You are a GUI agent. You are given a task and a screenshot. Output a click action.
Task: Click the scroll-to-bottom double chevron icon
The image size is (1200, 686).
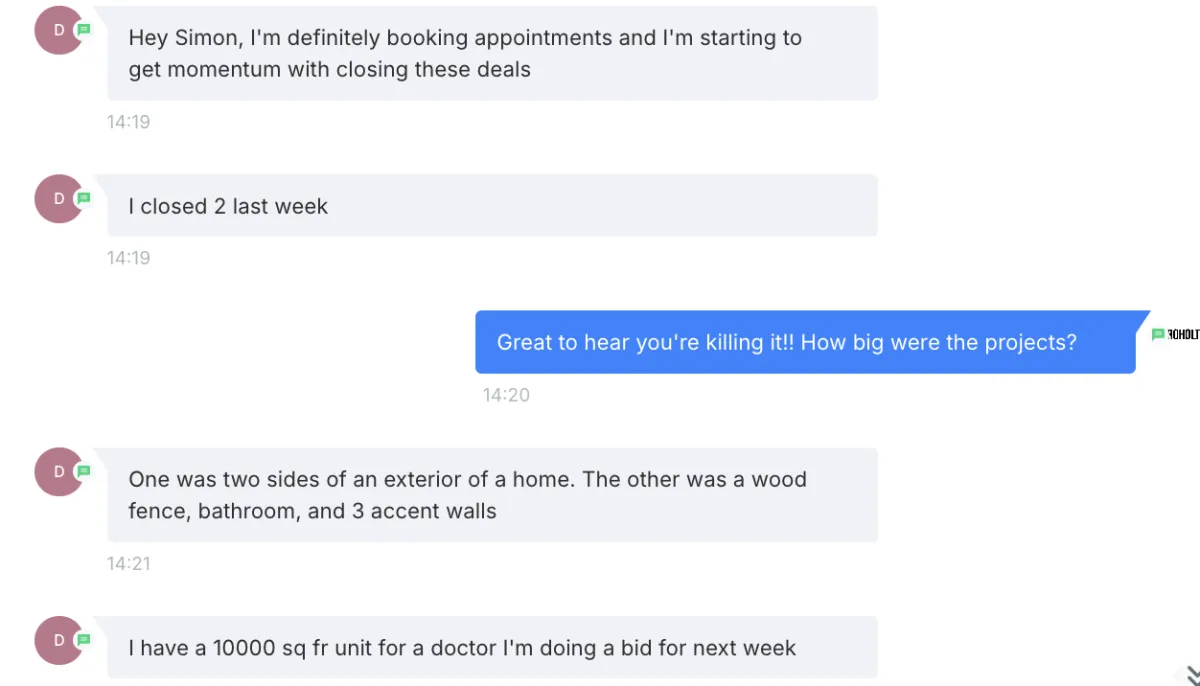click(x=1193, y=675)
